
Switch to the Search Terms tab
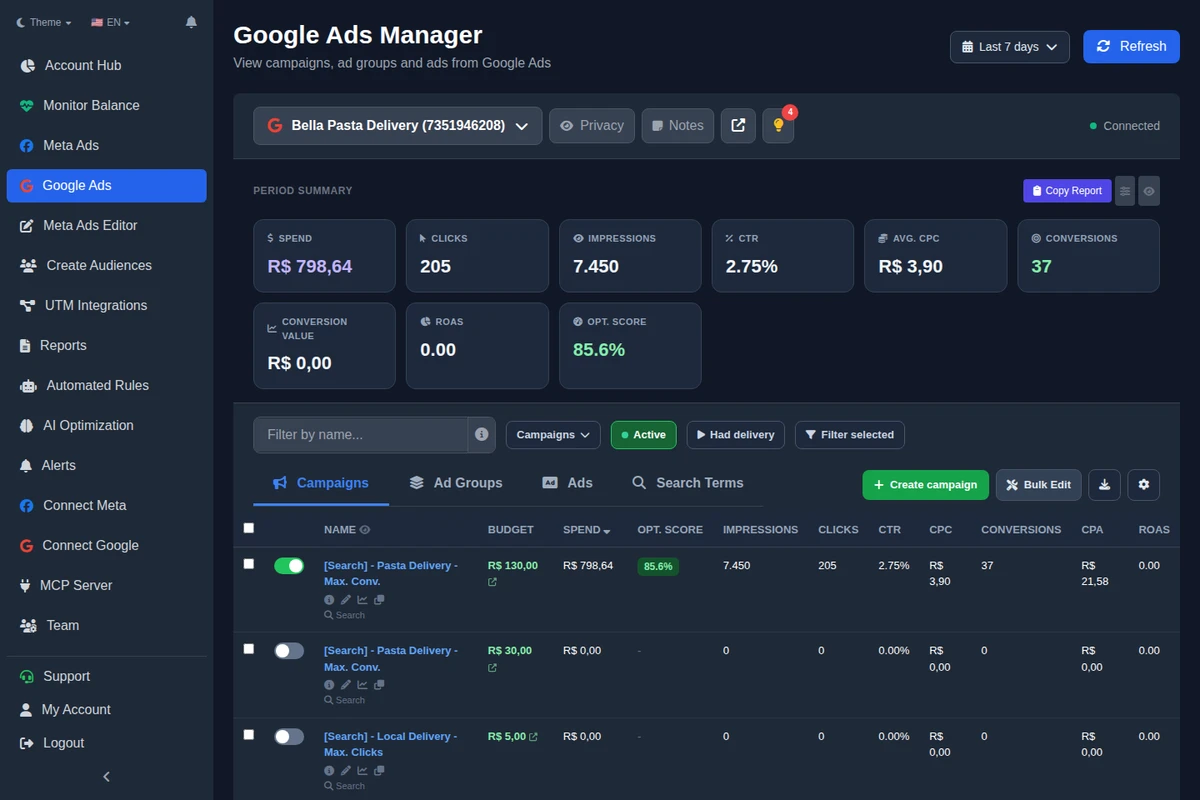(x=688, y=483)
